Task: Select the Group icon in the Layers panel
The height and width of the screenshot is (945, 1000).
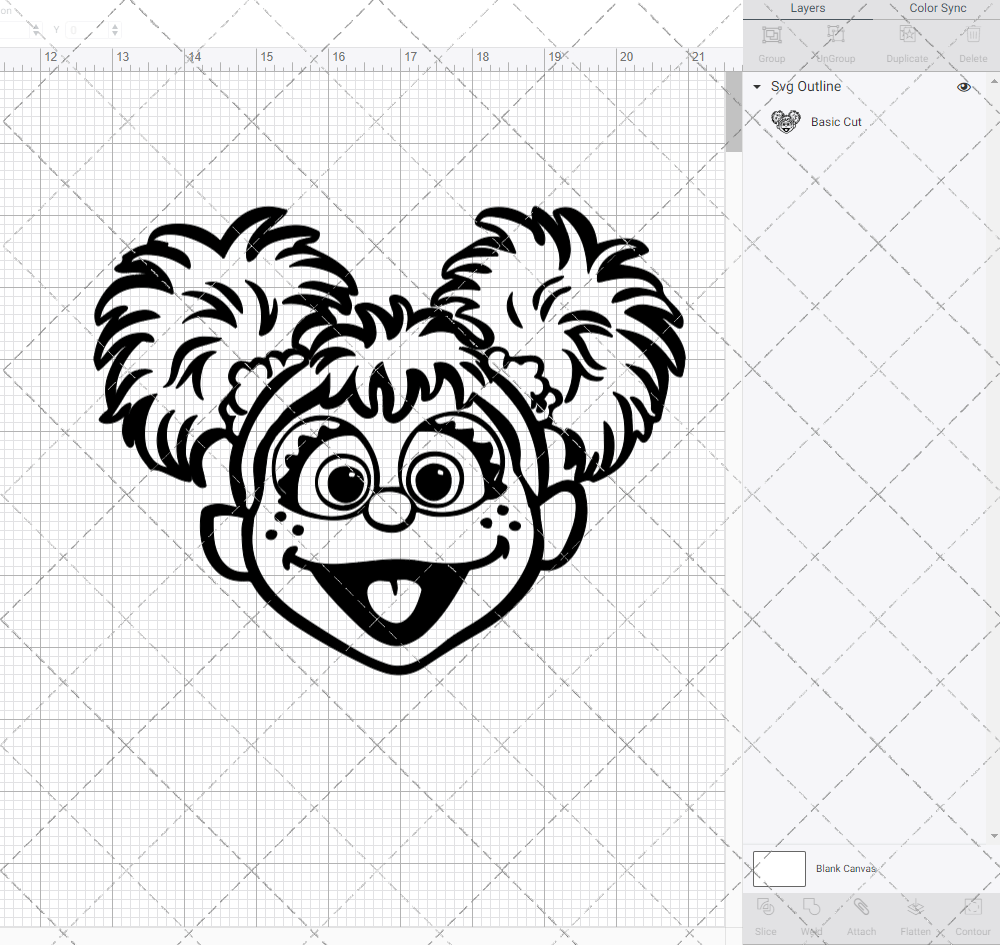Action: tap(771, 35)
